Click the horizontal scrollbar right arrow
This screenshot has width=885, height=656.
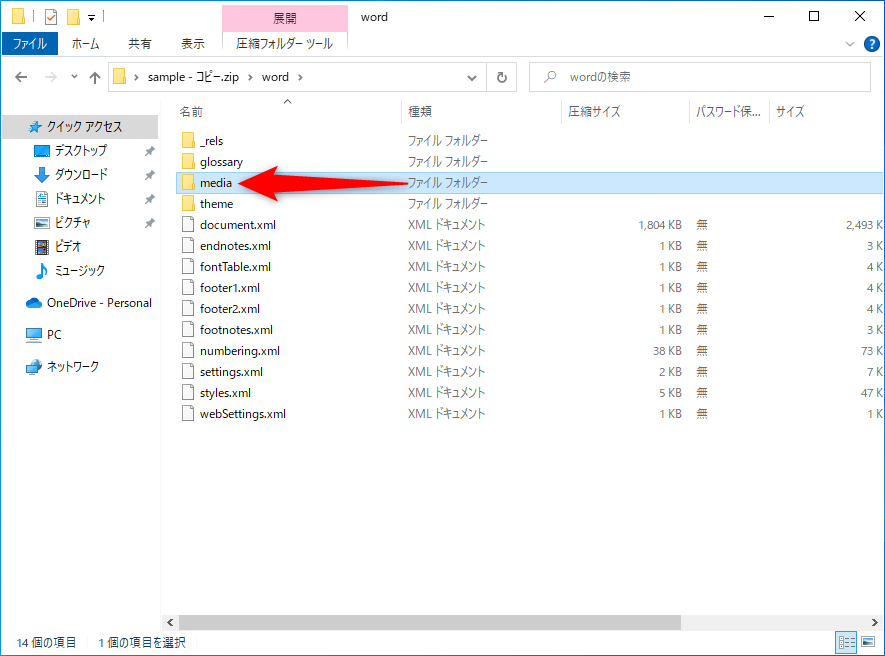click(874, 622)
